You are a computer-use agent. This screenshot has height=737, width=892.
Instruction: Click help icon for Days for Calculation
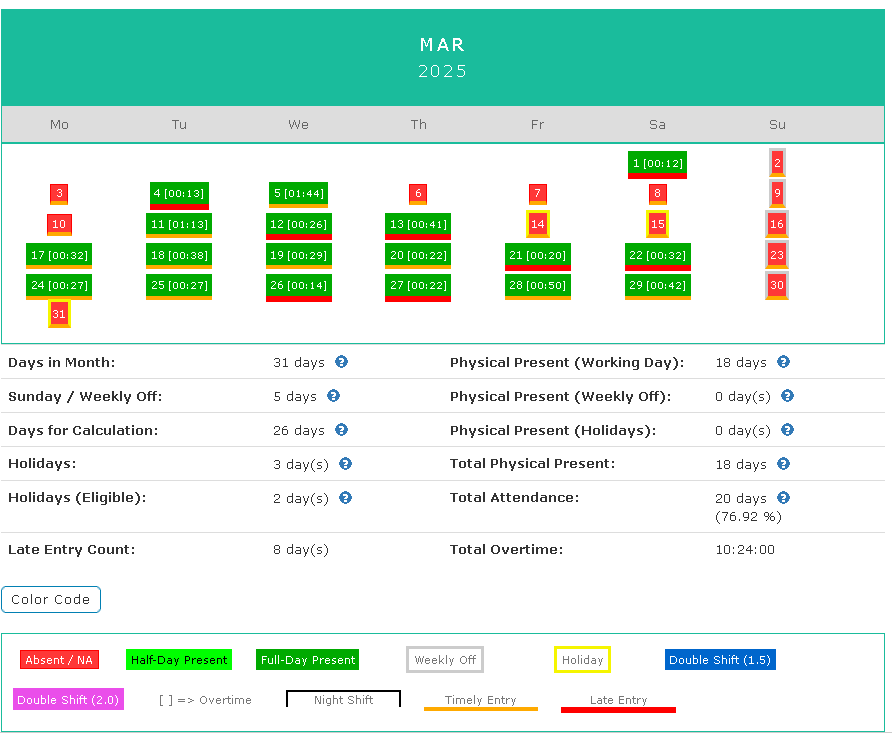tap(341, 430)
